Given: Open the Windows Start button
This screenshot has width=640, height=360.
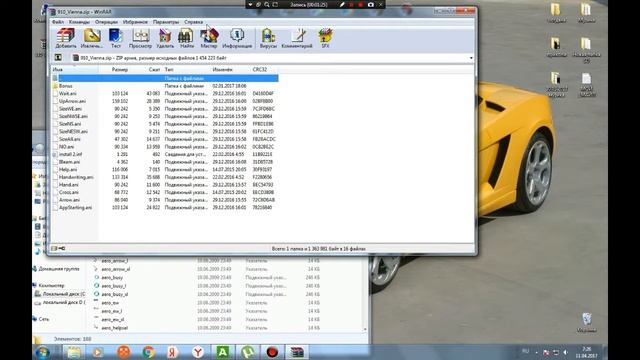Looking at the screenshot, I should click(42, 352).
